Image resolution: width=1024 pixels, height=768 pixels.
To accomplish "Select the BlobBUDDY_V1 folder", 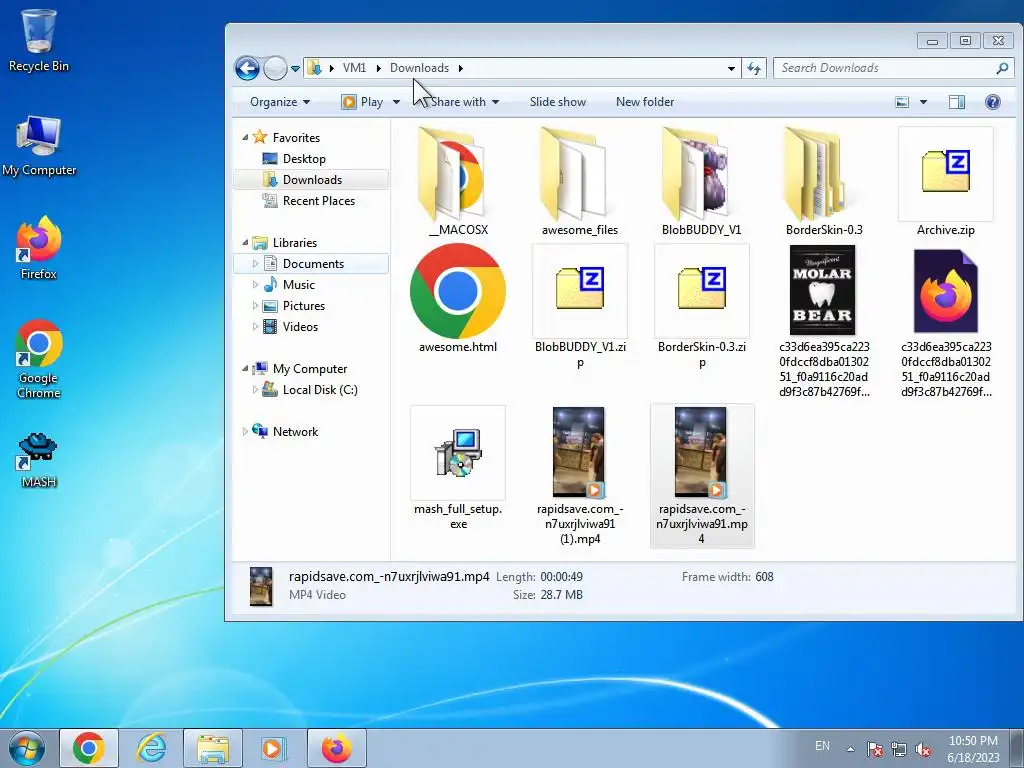I will [x=701, y=182].
